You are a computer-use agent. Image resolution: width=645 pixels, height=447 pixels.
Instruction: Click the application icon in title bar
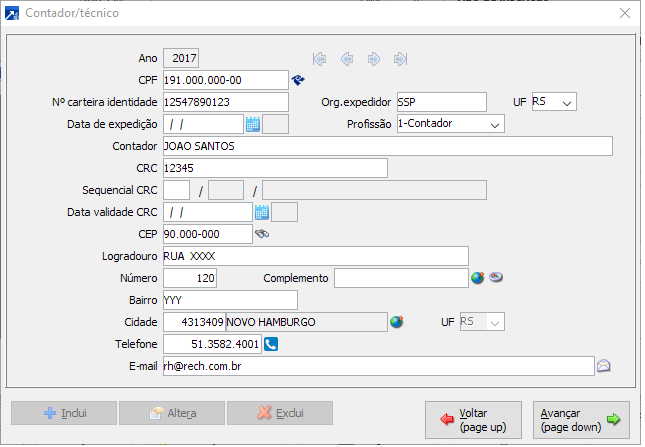pyautogui.click(x=12, y=13)
